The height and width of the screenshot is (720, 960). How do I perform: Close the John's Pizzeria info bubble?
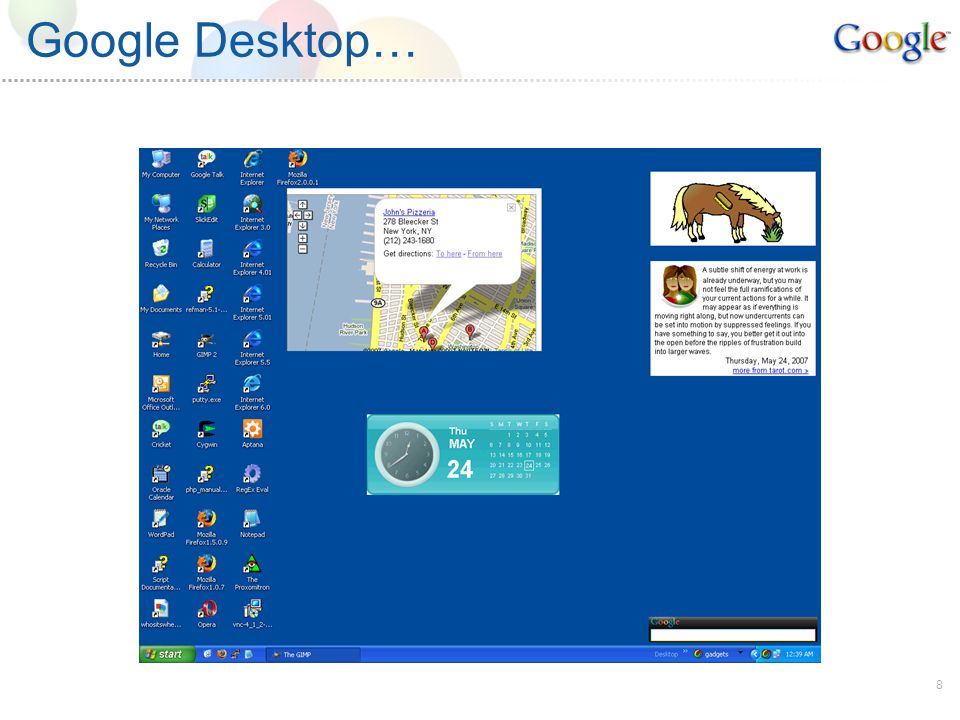point(511,208)
